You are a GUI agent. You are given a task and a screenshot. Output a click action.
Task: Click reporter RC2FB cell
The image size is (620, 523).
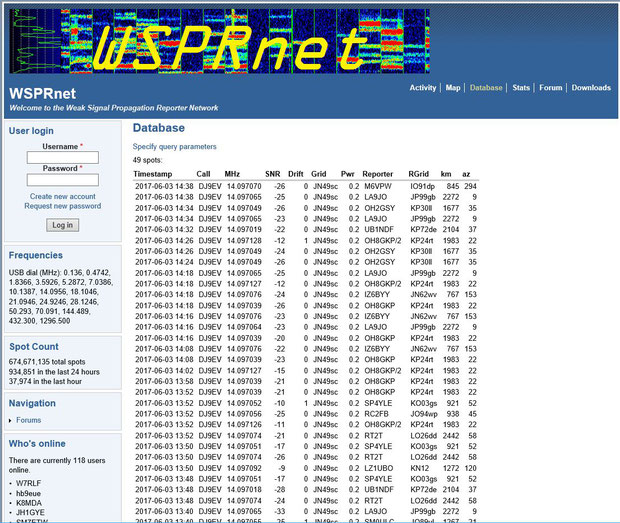[x=376, y=414]
